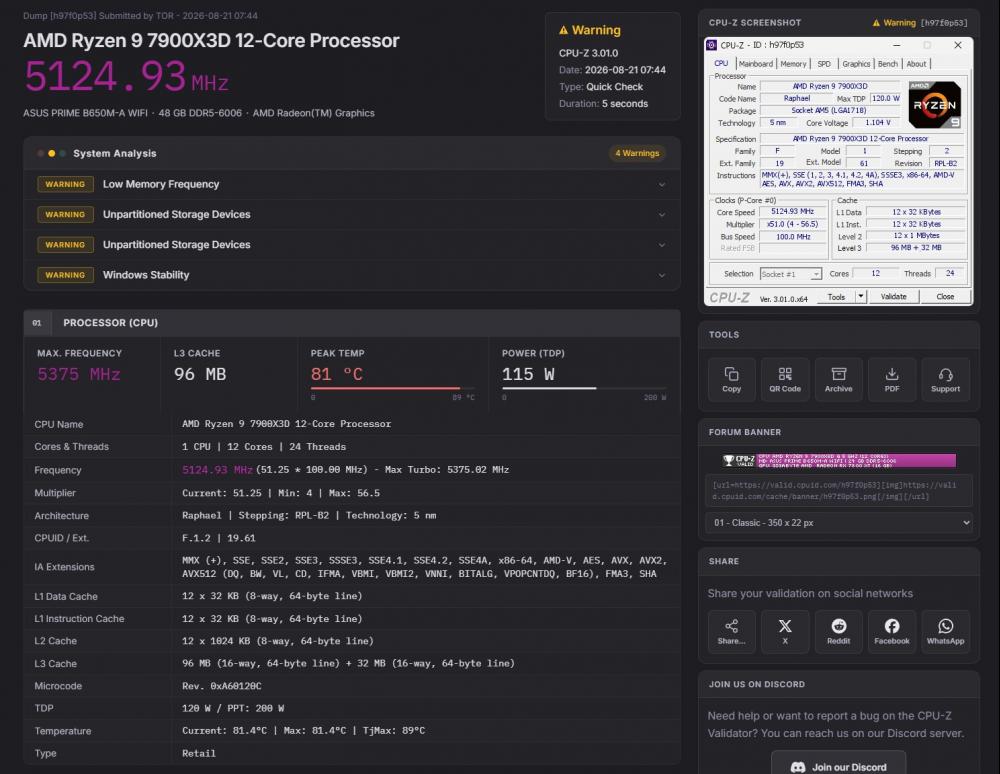Expand the Windows Stability warning
This screenshot has height=774, width=1000.
(x=352, y=275)
